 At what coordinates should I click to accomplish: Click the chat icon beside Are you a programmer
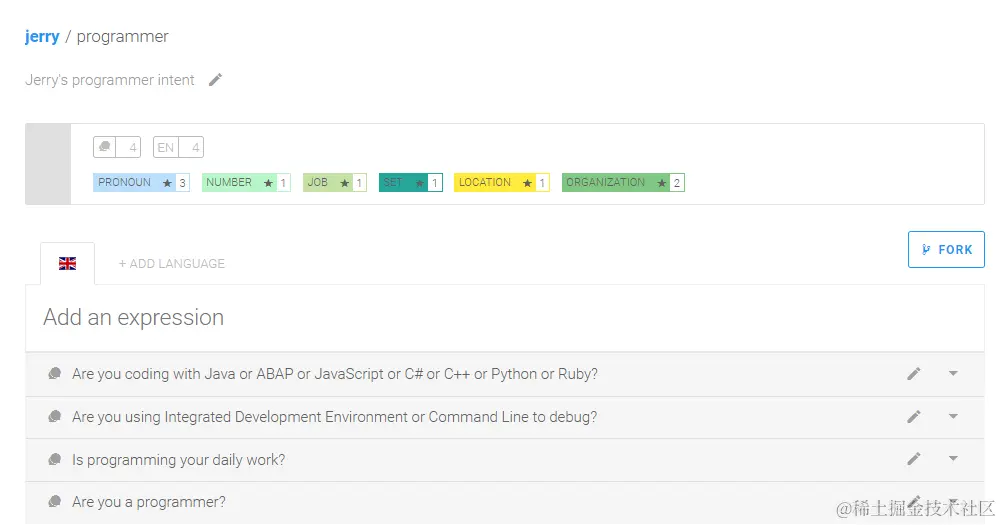pyautogui.click(x=55, y=501)
